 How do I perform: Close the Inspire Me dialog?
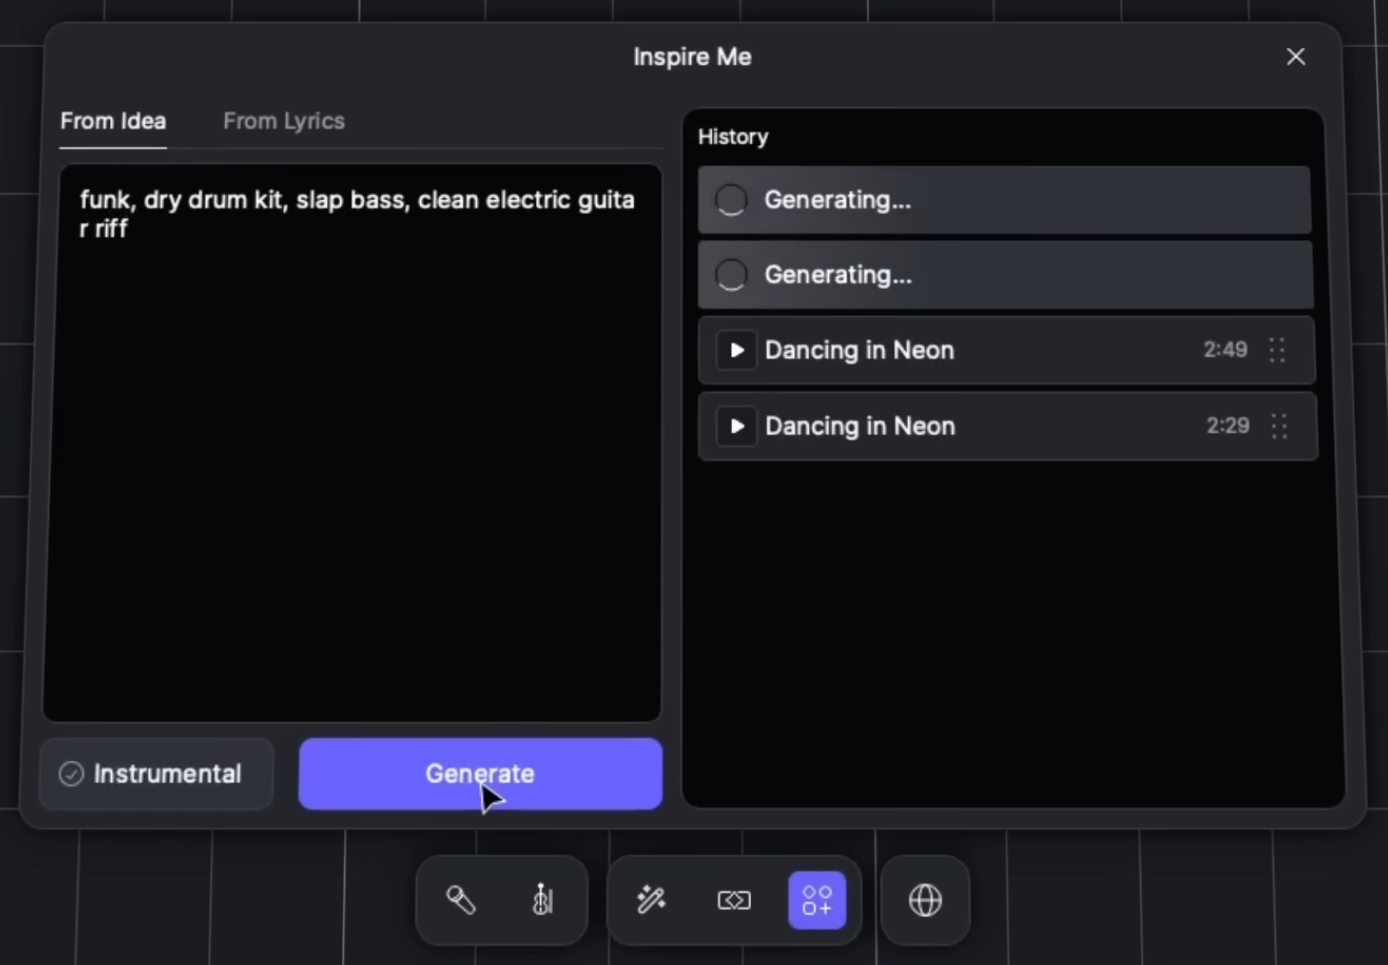[1296, 56]
